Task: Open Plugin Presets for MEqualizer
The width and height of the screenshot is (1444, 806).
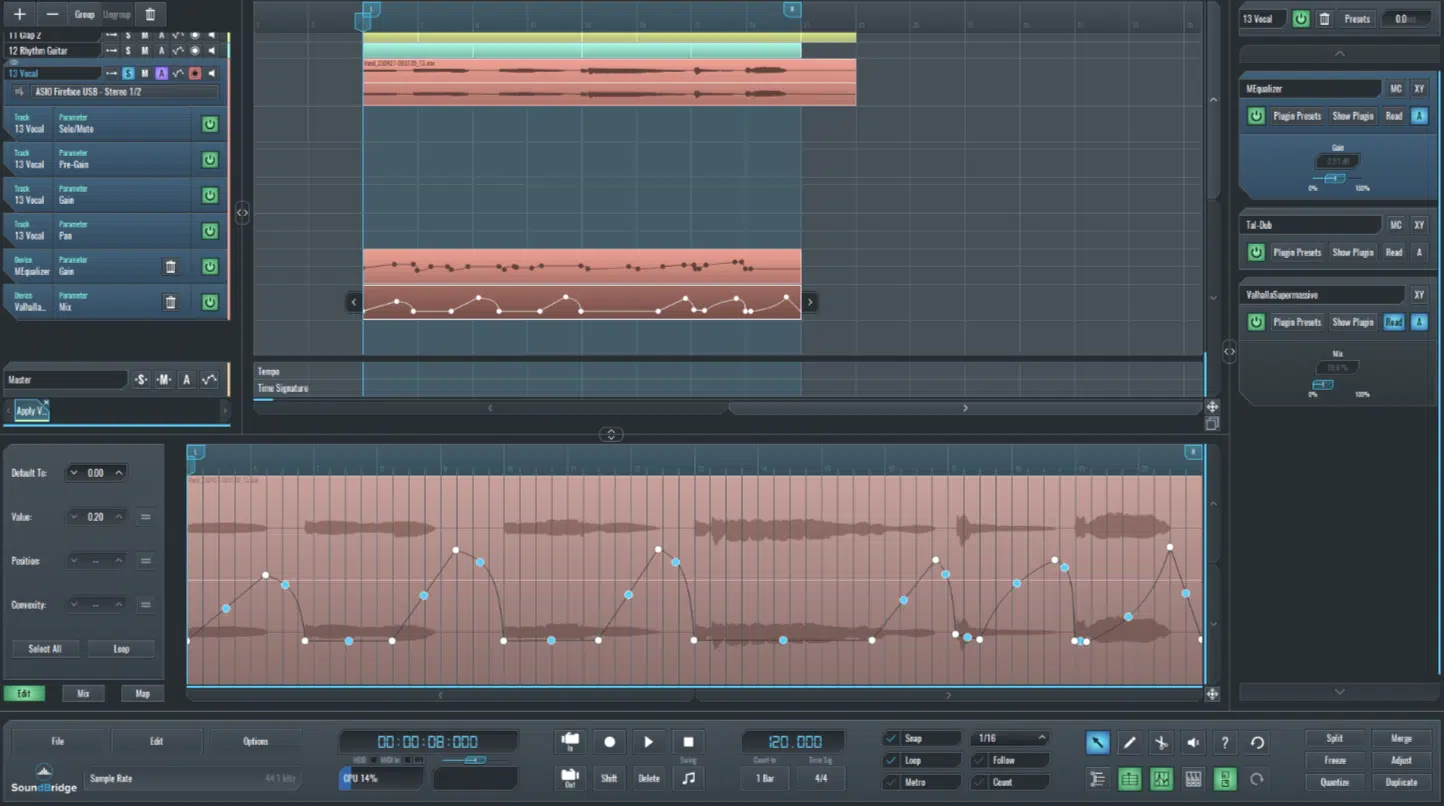Action: coord(1297,116)
